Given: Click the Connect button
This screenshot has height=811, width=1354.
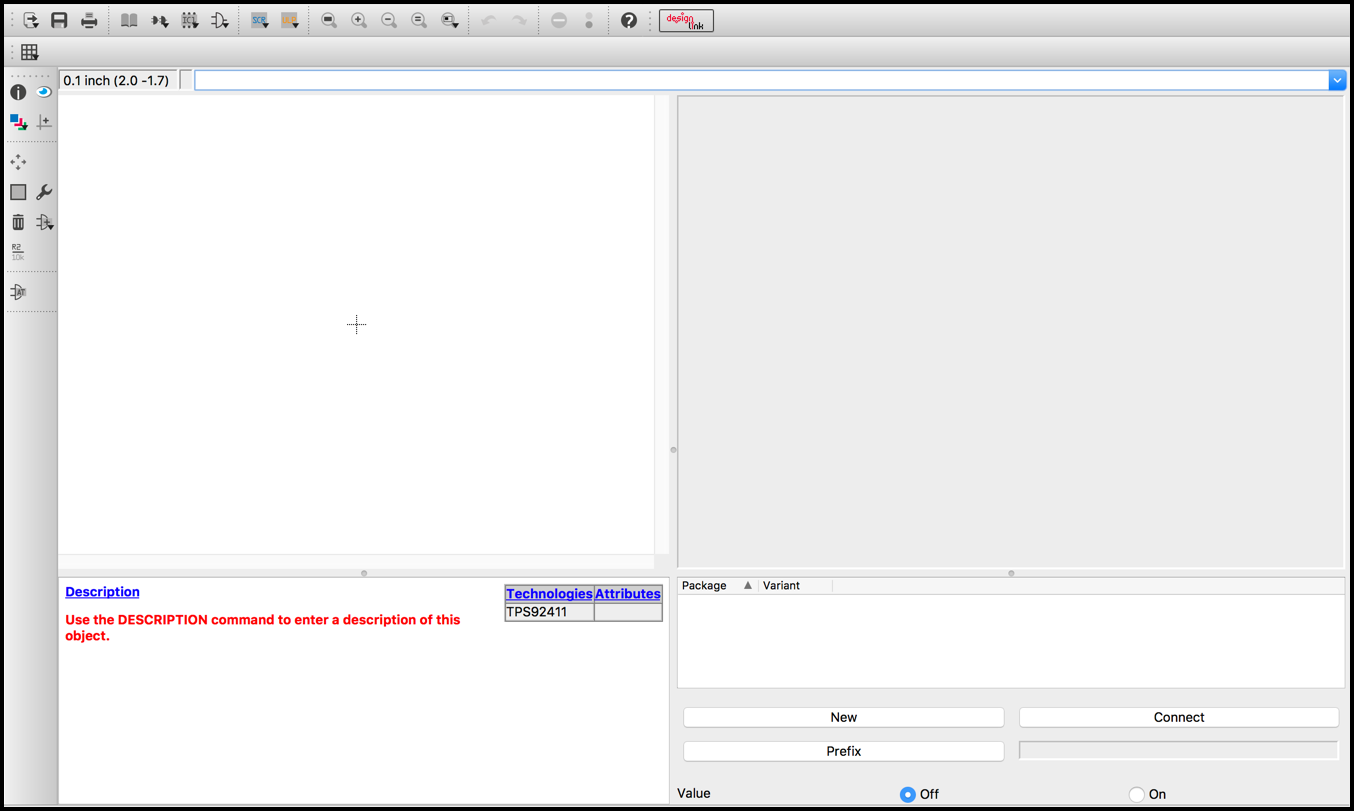Looking at the screenshot, I should [1179, 717].
